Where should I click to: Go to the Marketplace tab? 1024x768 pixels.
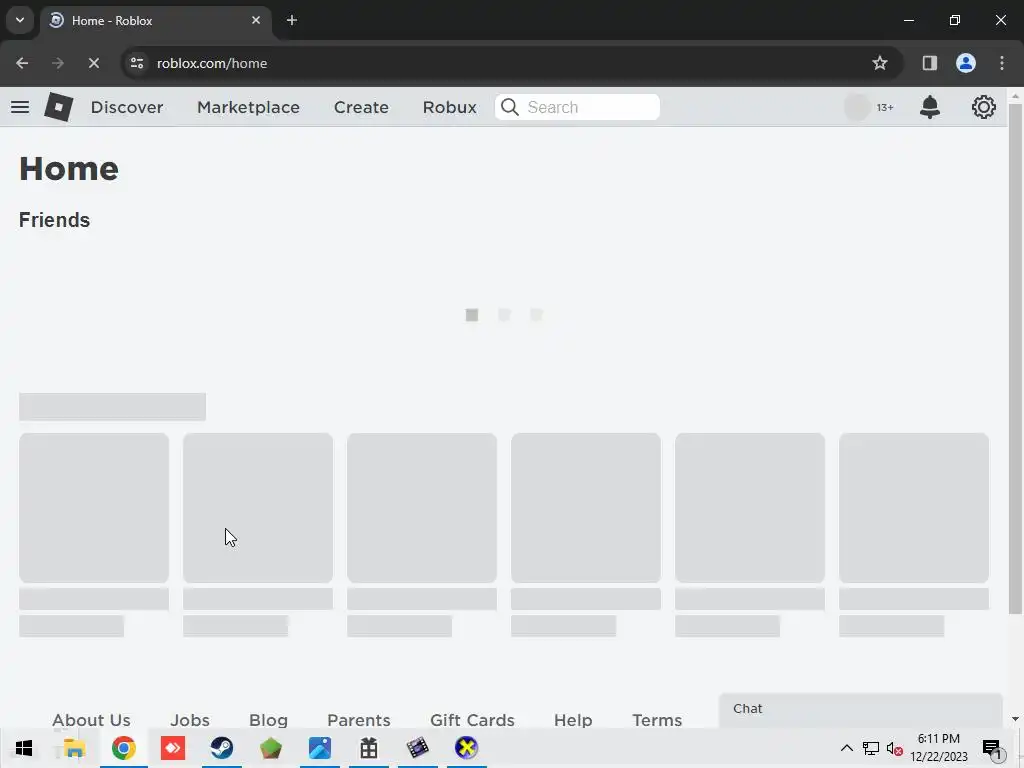click(248, 107)
